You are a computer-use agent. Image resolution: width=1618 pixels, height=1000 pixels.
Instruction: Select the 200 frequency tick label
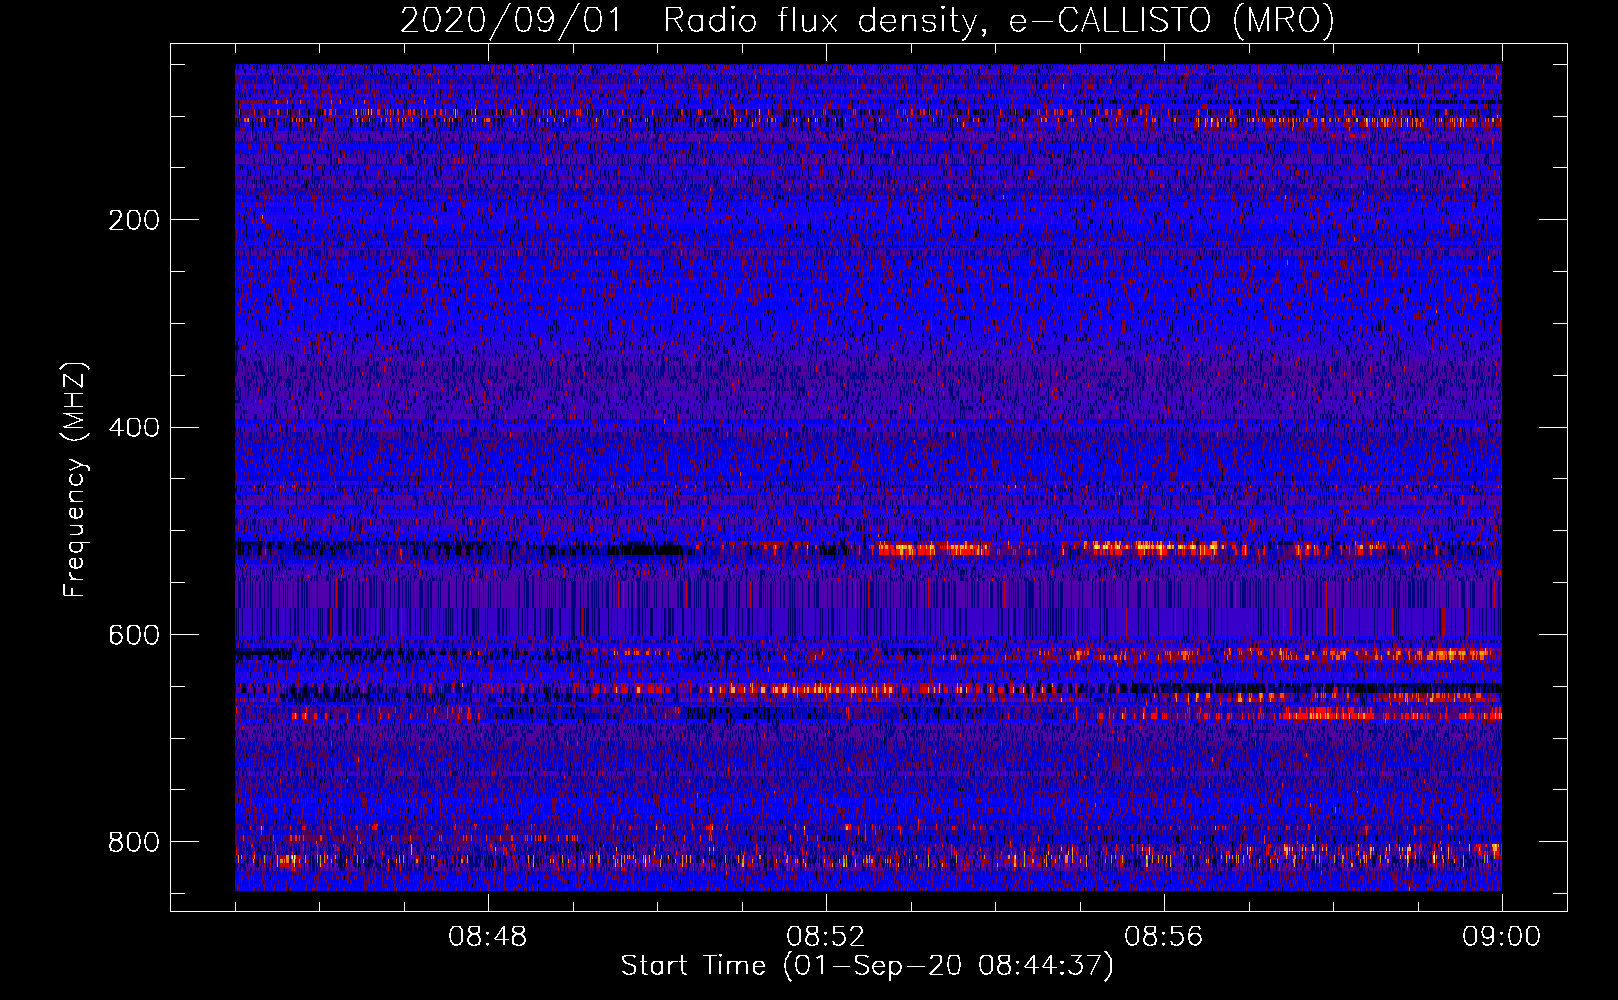134,220
